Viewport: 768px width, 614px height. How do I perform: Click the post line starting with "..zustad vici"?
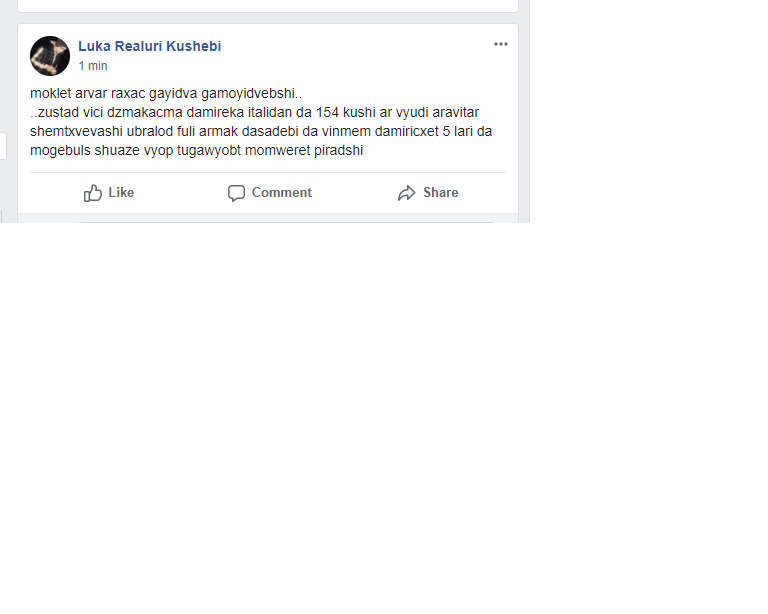(x=255, y=113)
